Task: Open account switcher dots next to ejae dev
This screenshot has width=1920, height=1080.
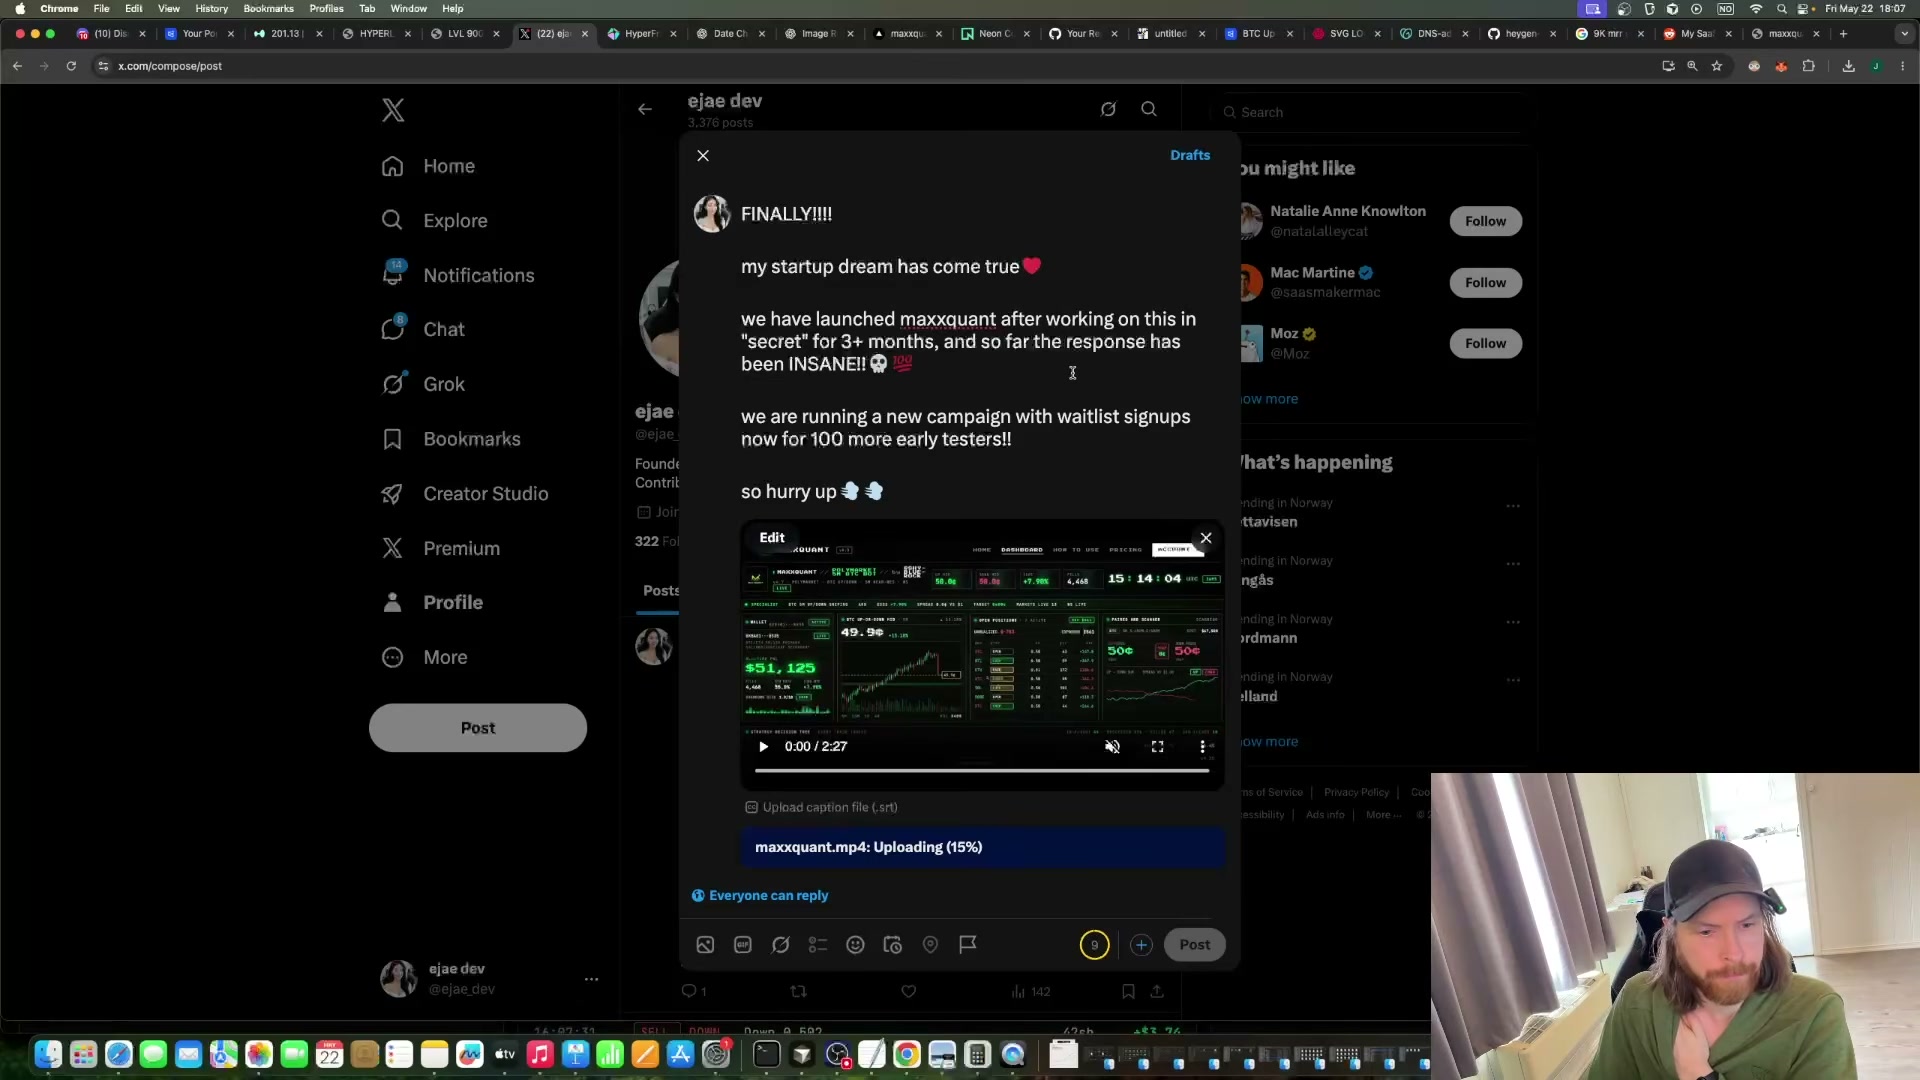Action: point(591,979)
